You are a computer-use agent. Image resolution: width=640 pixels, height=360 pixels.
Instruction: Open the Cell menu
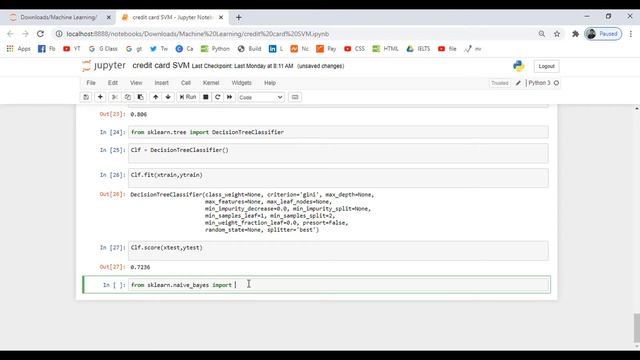coord(186,83)
